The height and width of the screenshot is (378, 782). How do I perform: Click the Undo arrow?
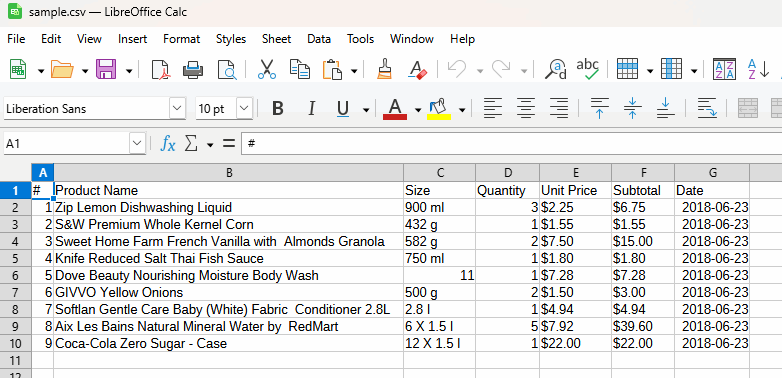[x=456, y=69]
